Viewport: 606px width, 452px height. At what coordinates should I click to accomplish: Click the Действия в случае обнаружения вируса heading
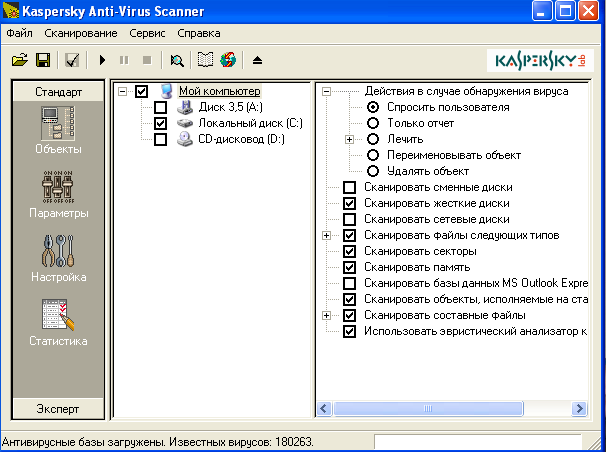point(466,92)
